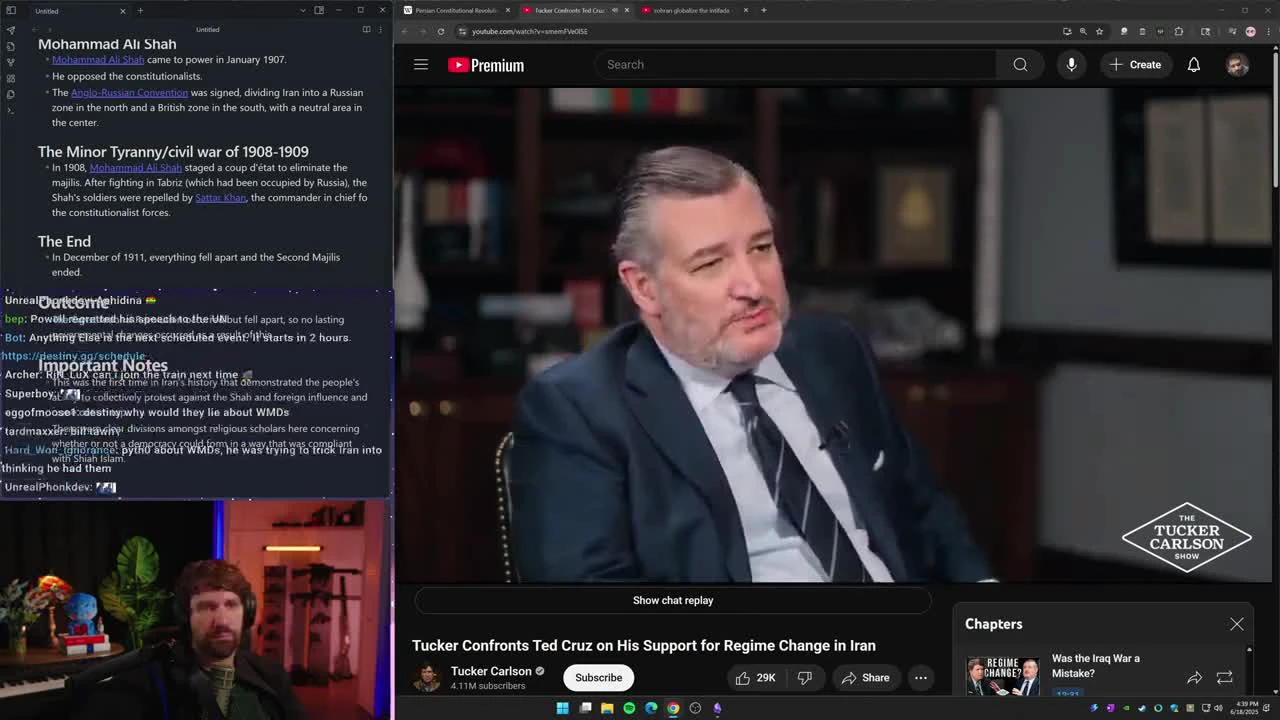1280x720 pixels.
Task: Click the paper plane icon in notes sidebar
Action: click(x=11, y=30)
